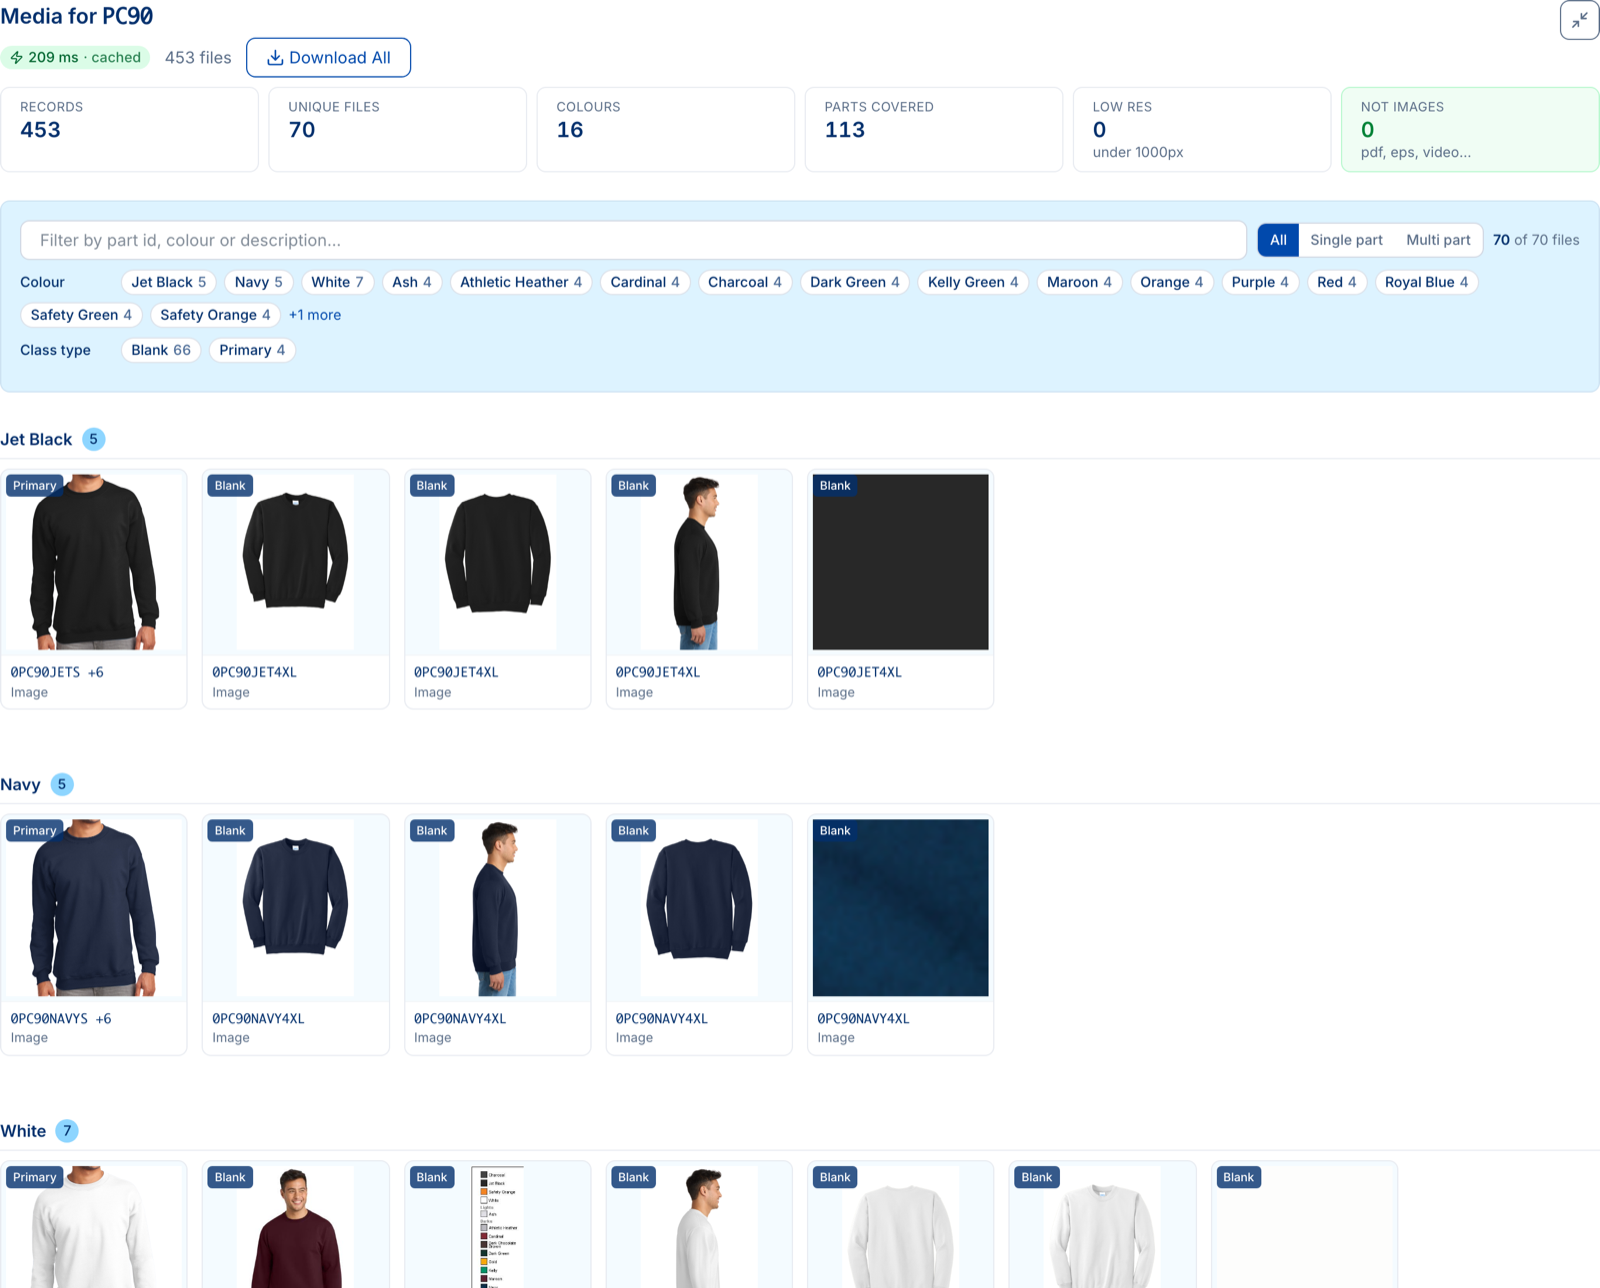Click the Low Res stat card
1600x1288 pixels.
pyautogui.click(x=1202, y=130)
